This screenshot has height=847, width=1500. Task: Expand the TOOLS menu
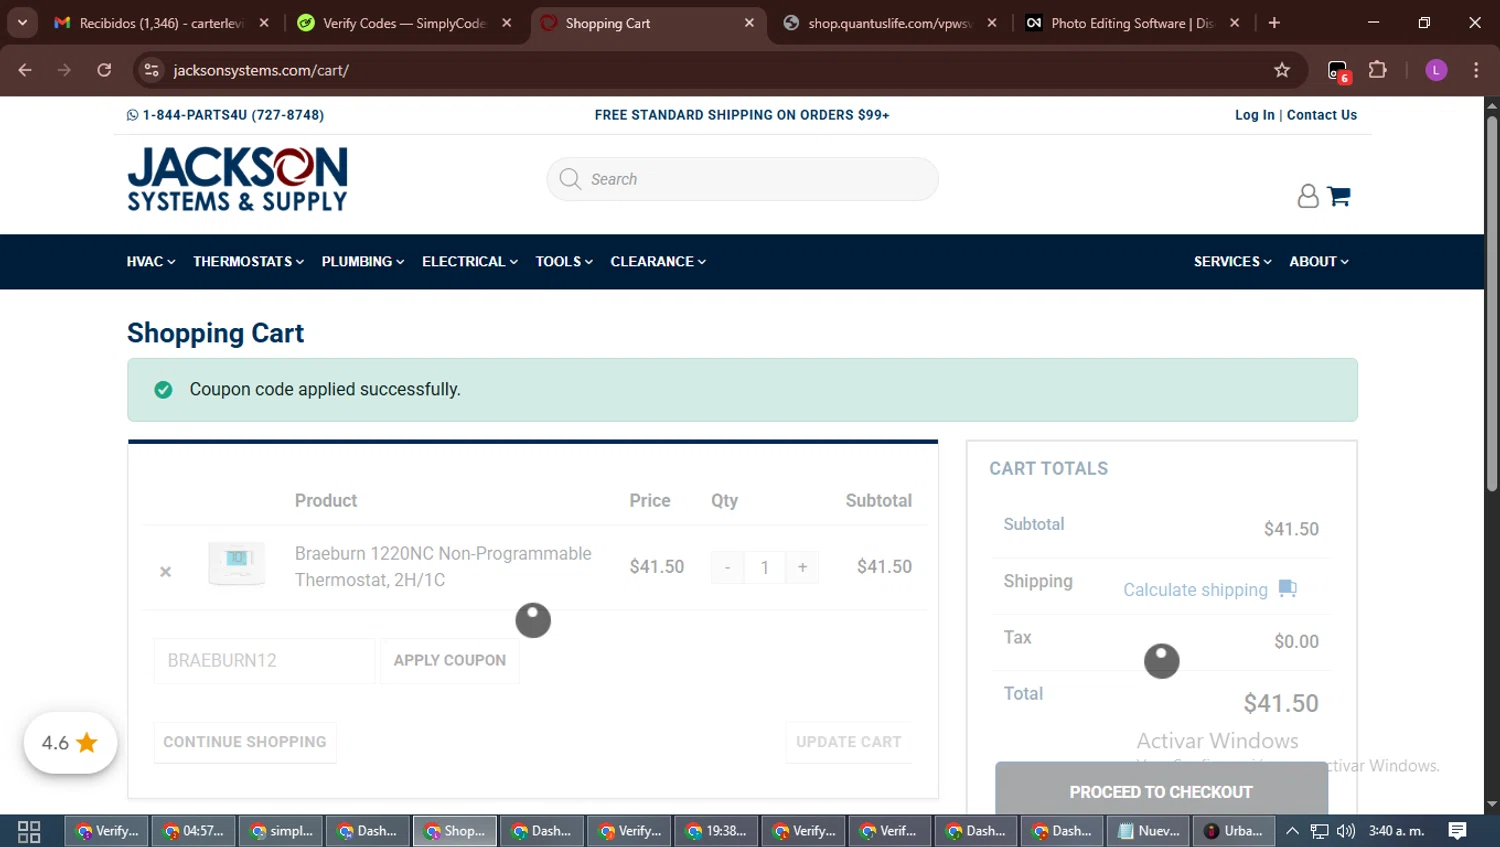[564, 262]
